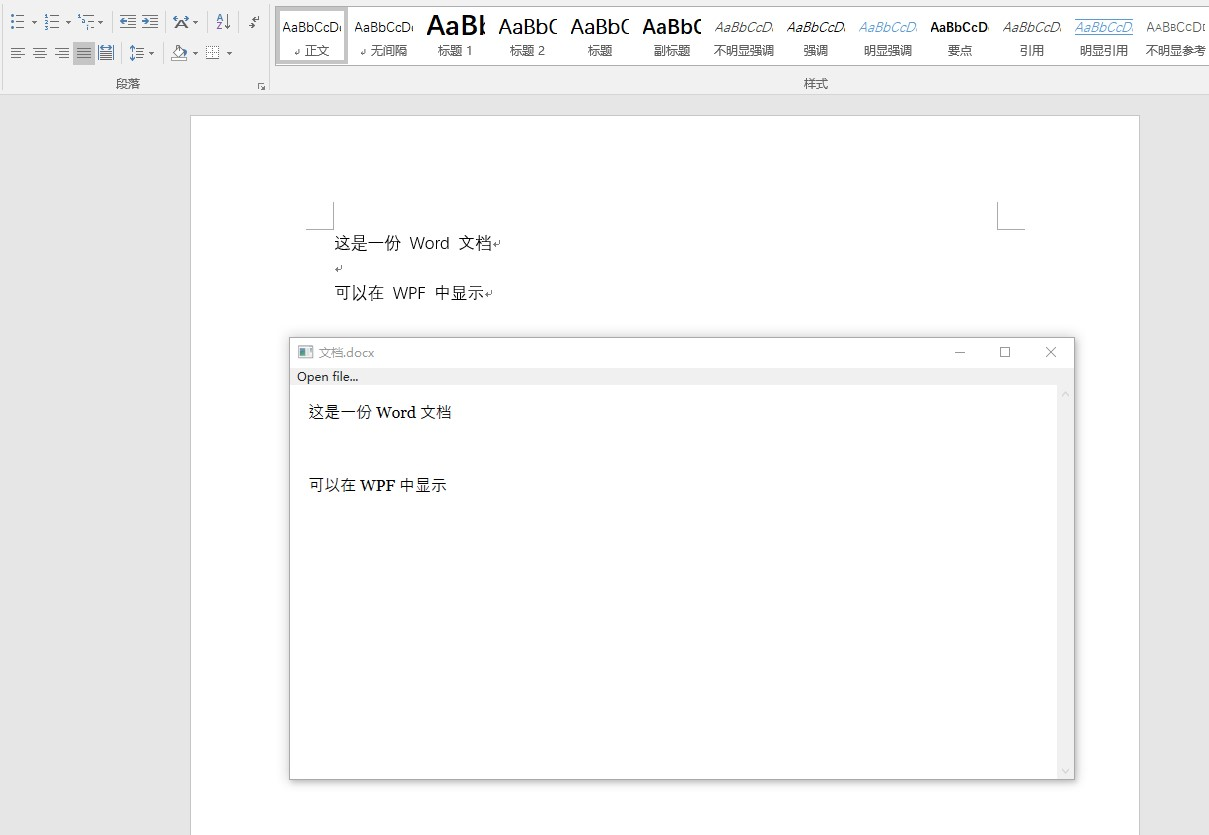Select the numbered list icon
Viewport: 1209px width, 835px height.
tap(51, 21)
